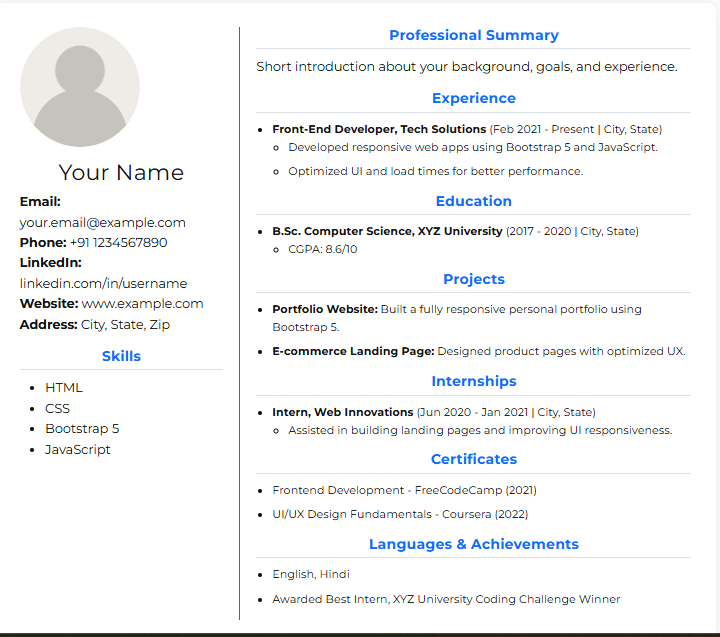Click the Bootstrap 5 skill item
Screen dimensions: 720x637
82,429
